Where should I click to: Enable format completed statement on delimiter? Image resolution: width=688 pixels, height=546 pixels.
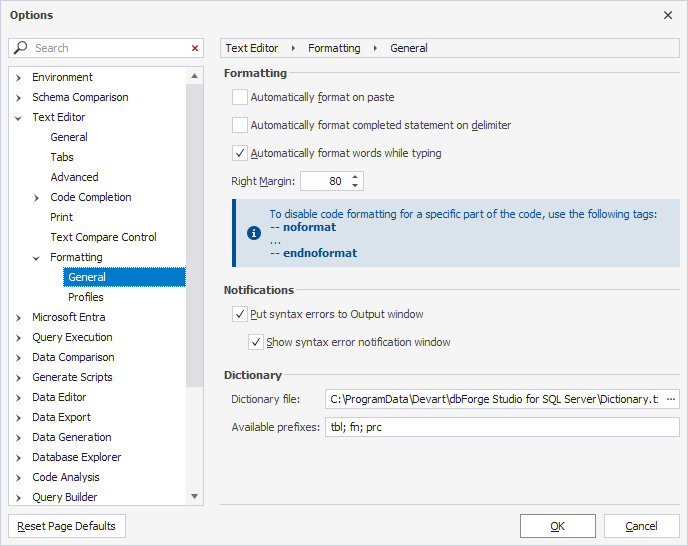click(x=240, y=125)
